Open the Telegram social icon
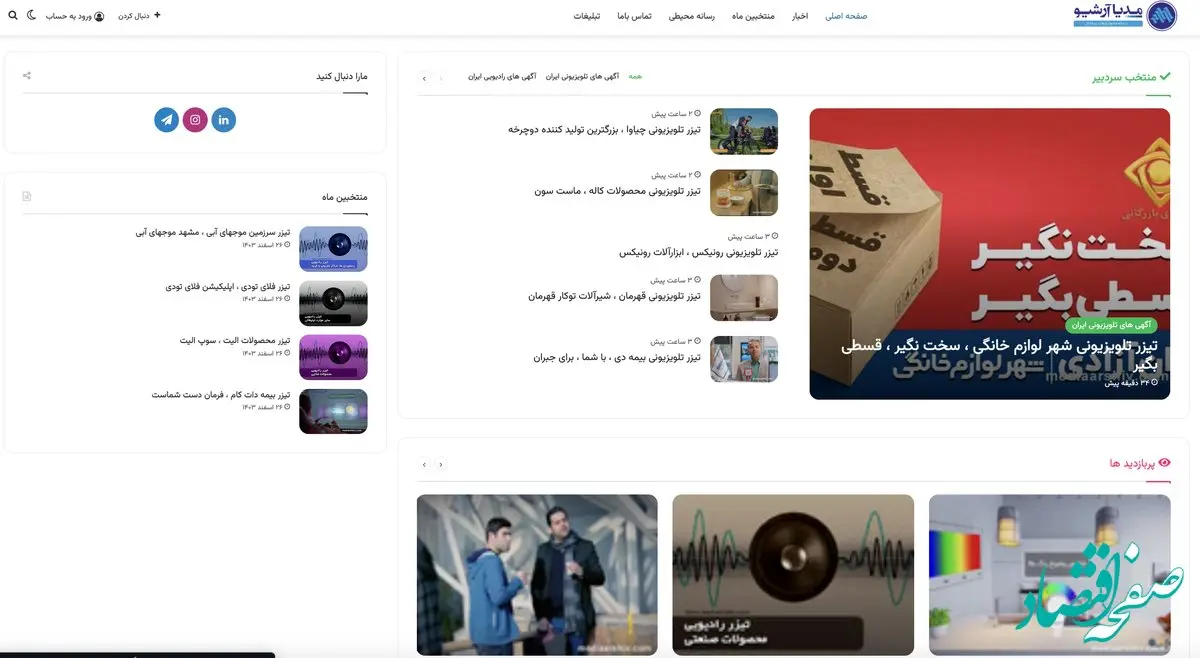This screenshot has height=658, width=1200. [166, 119]
